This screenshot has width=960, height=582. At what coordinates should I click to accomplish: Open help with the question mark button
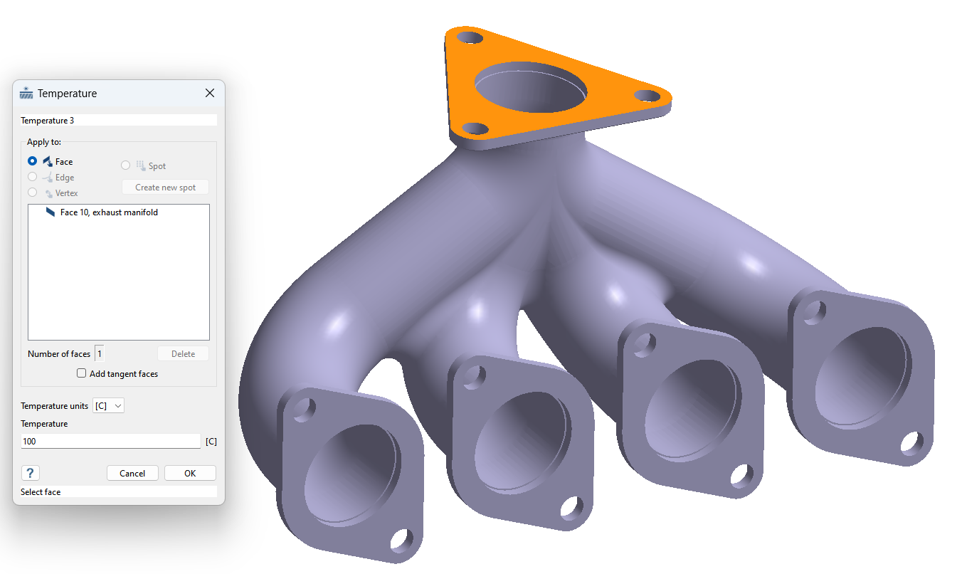pos(30,473)
